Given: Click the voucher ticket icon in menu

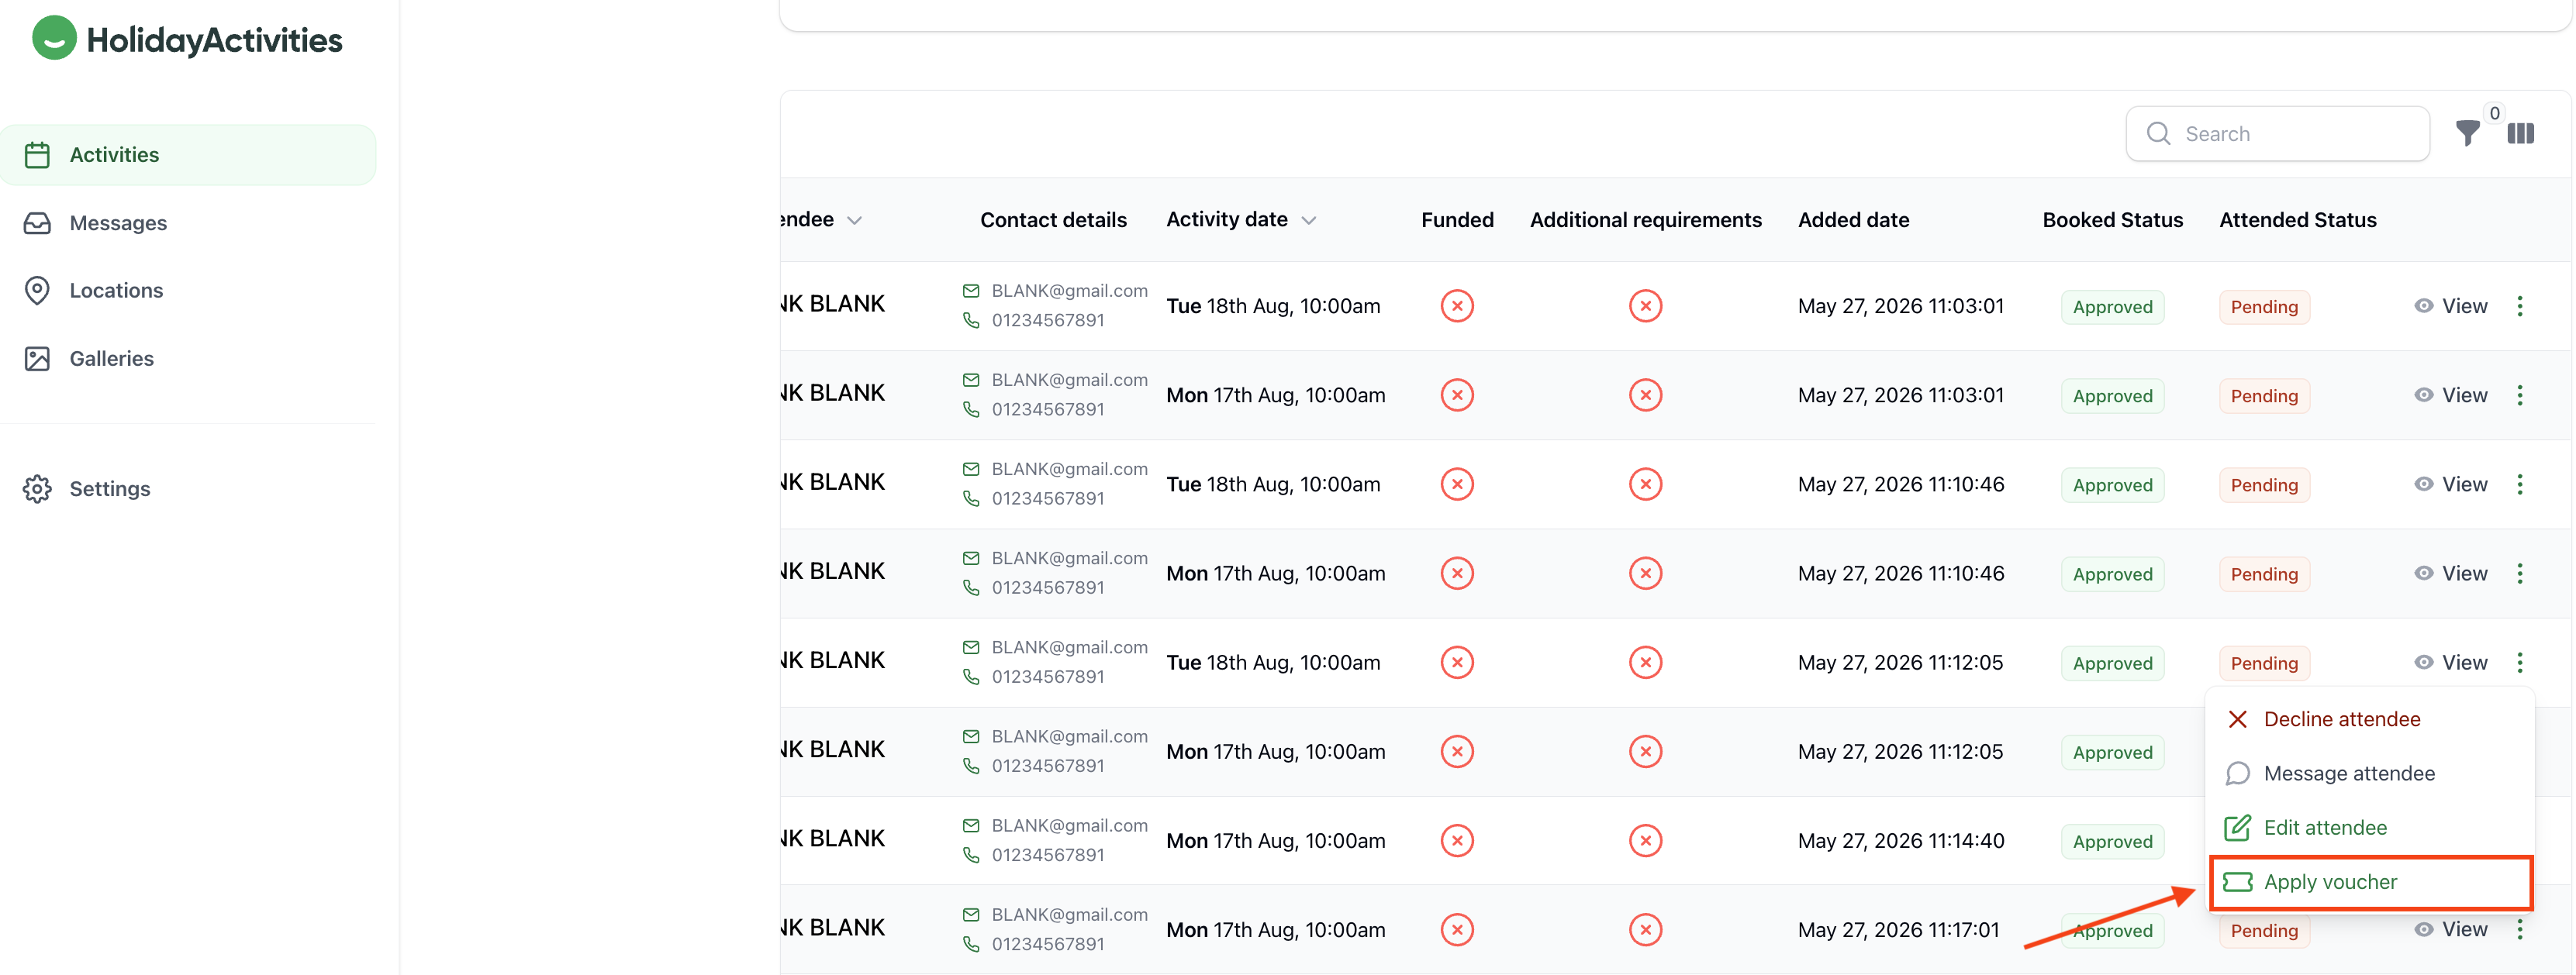Looking at the screenshot, I should coord(2238,881).
